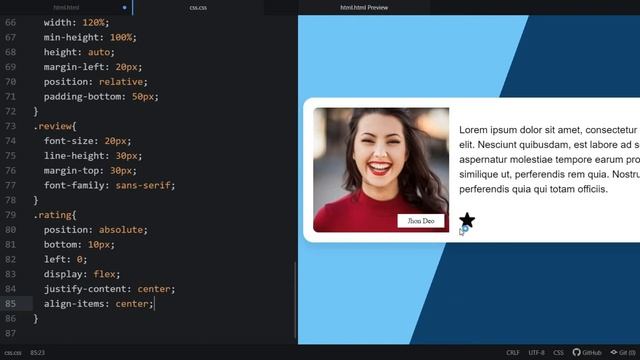Click the 'align-items: center;' code line

coord(98,304)
